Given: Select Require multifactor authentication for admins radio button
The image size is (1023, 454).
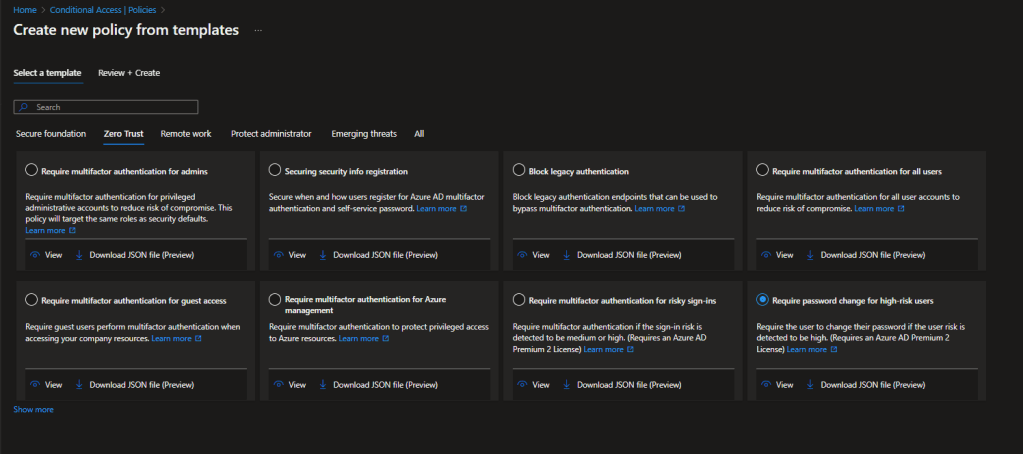Looking at the screenshot, I should 32,171.
